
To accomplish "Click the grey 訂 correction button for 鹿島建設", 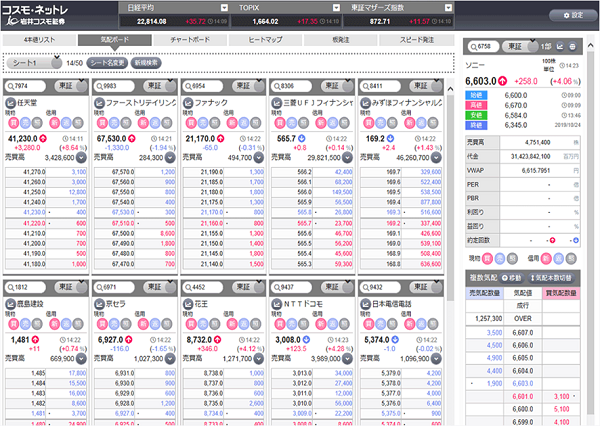I will (x=37, y=324).
